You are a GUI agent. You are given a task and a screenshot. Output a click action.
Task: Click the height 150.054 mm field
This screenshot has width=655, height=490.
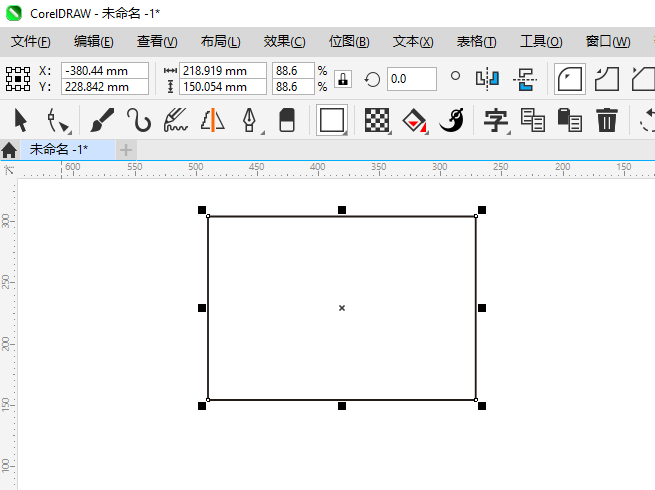(223, 87)
